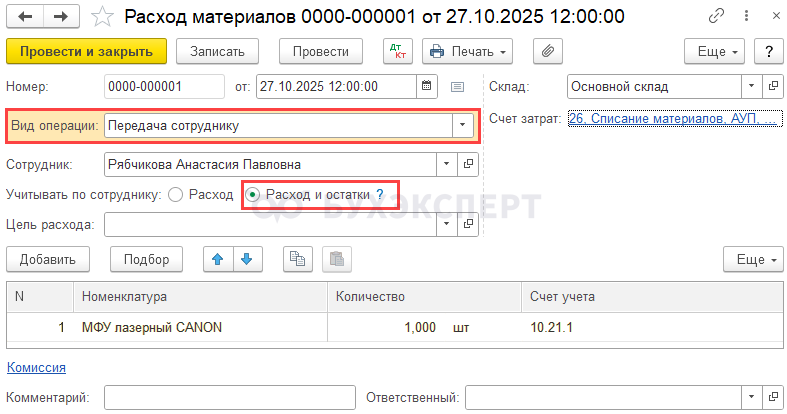Open the list icon next to date
This screenshot has width=787, height=414.
point(457,87)
